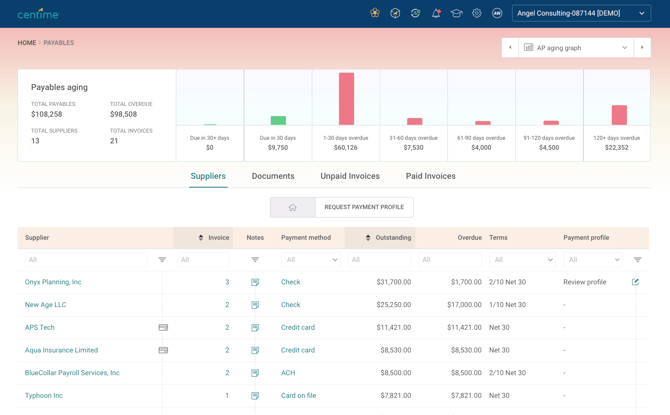Screen dimensions: 670x415
Task: Open the notifications bell
Action: point(436,13)
